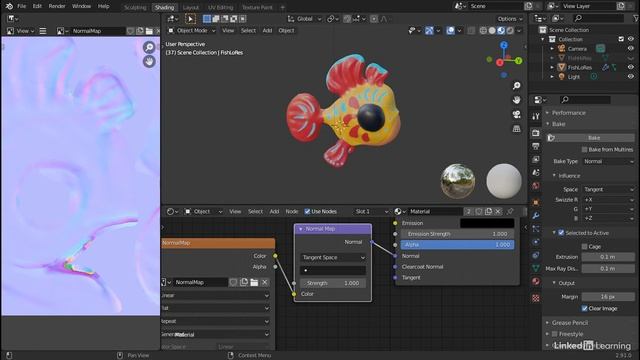Click the open image folder icon in the NormalMap node
The height and width of the screenshot is (360, 640).
254,282
